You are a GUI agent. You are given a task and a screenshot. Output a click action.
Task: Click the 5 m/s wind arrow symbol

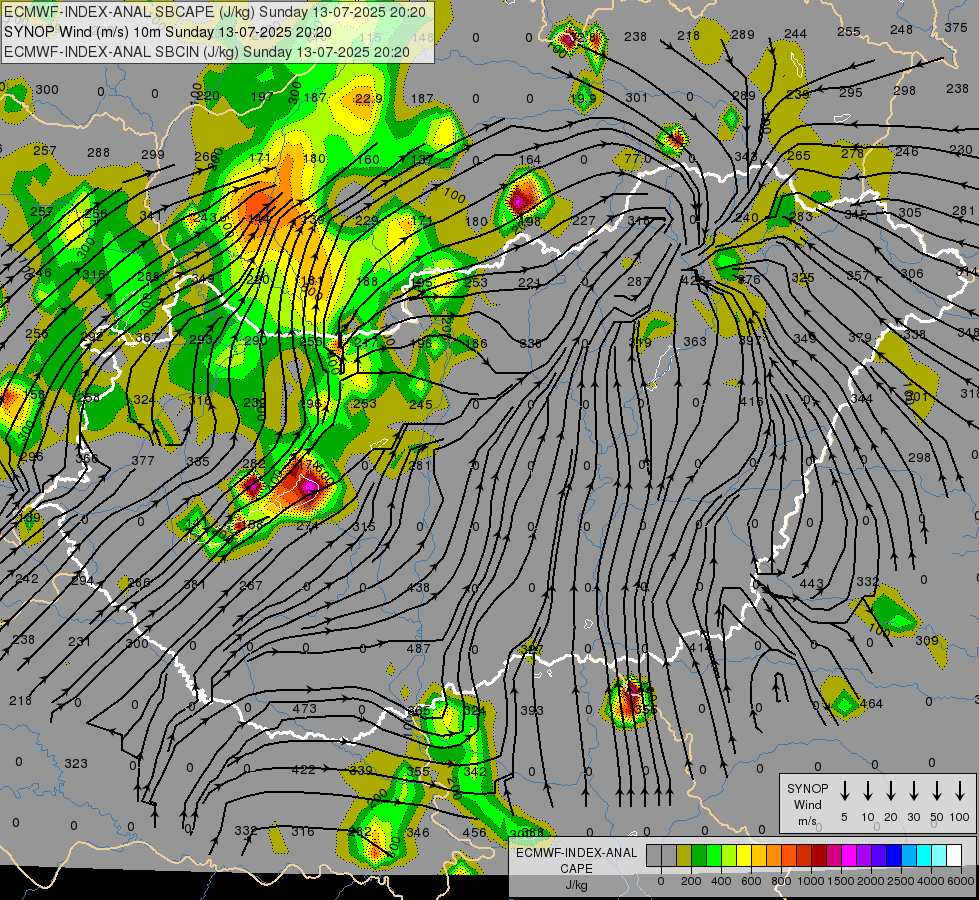[844, 790]
